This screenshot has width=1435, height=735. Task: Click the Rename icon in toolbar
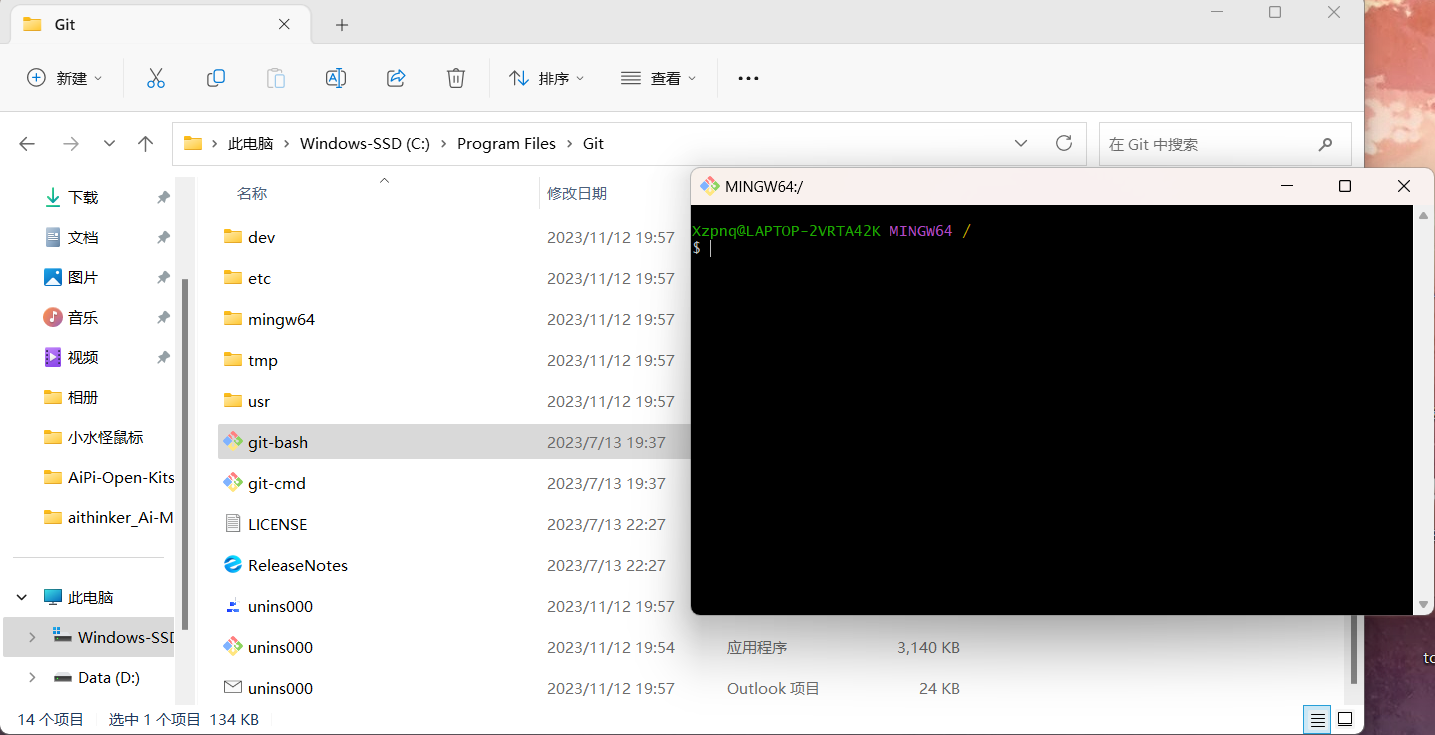pyautogui.click(x=336, y=78)
